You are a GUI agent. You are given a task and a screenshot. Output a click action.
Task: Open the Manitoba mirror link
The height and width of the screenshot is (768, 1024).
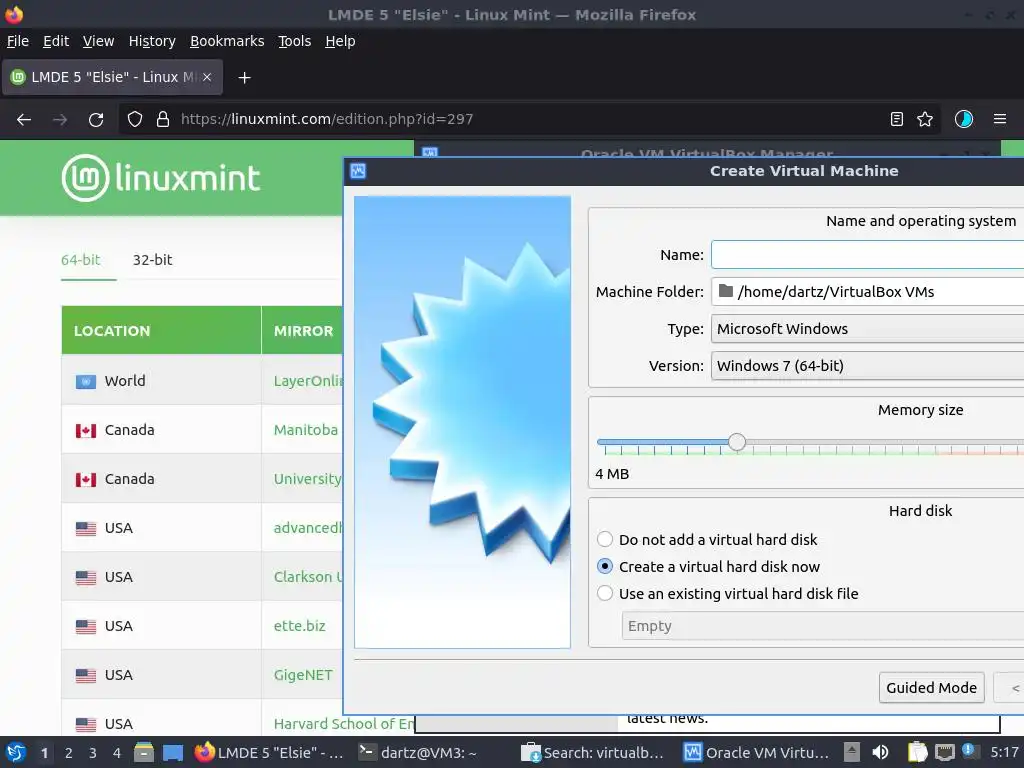tap(306, 430)
